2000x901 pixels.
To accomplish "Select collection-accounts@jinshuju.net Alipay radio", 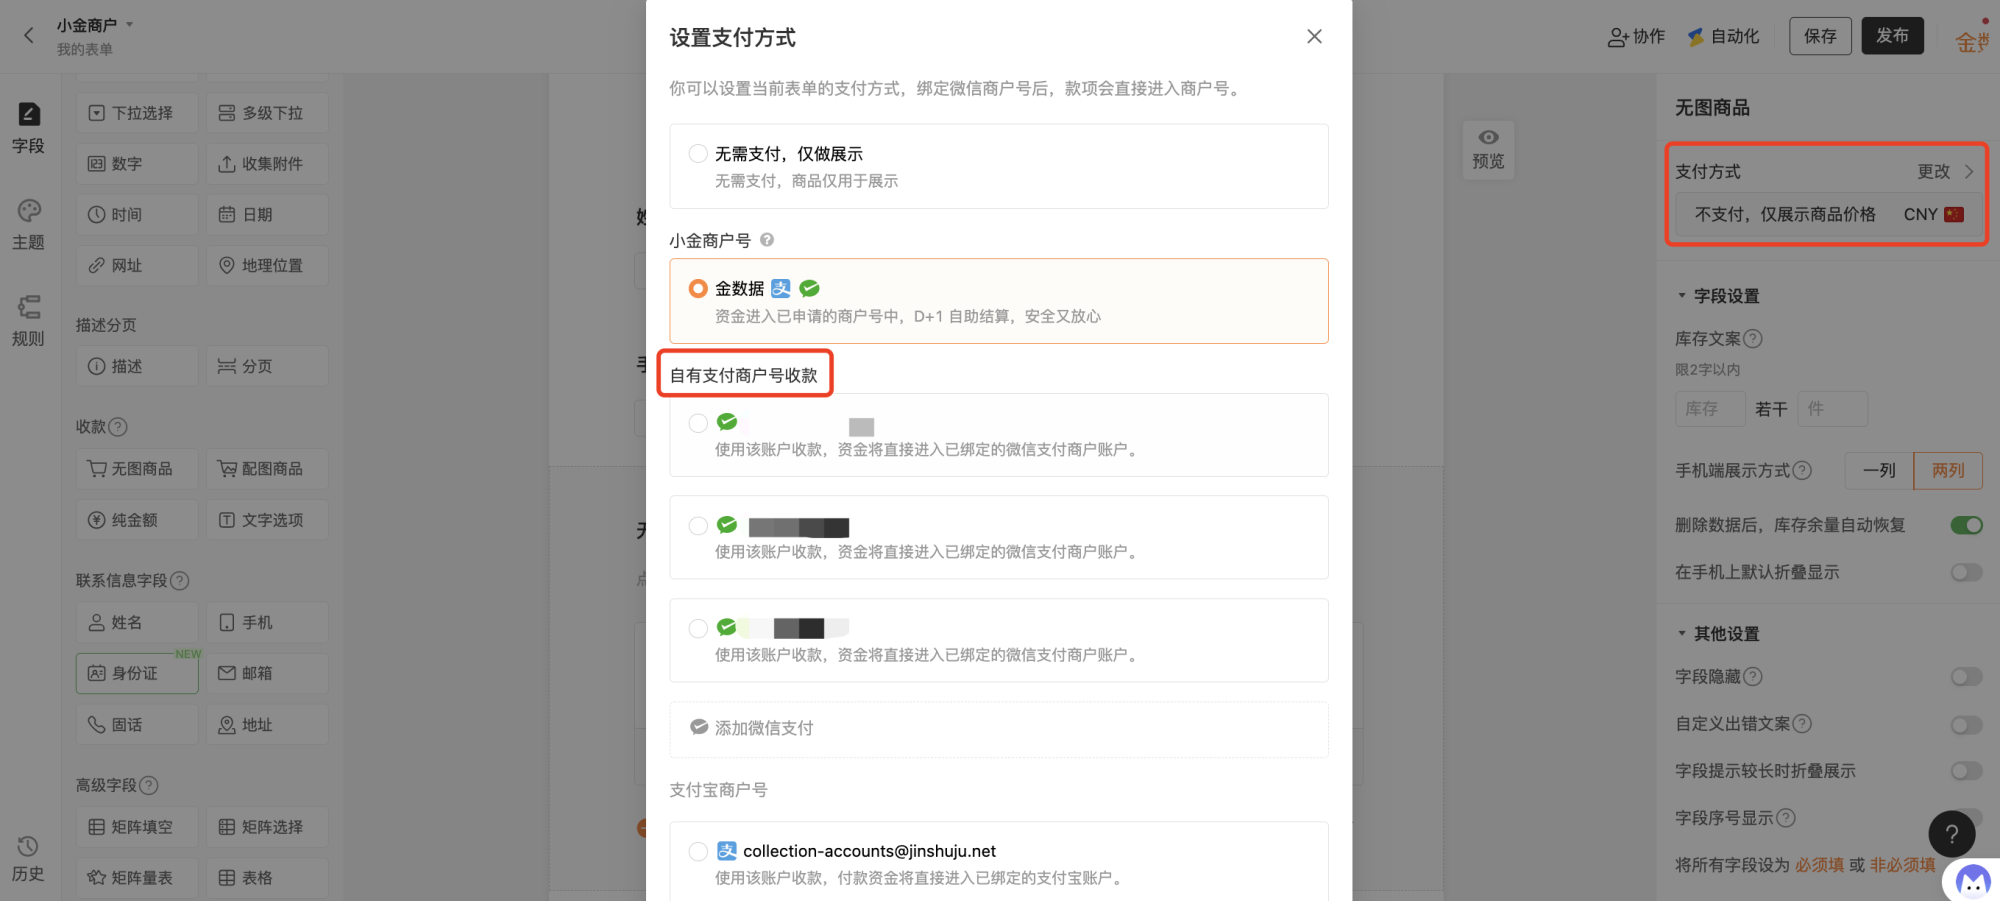I will click(x=698, y=851).
